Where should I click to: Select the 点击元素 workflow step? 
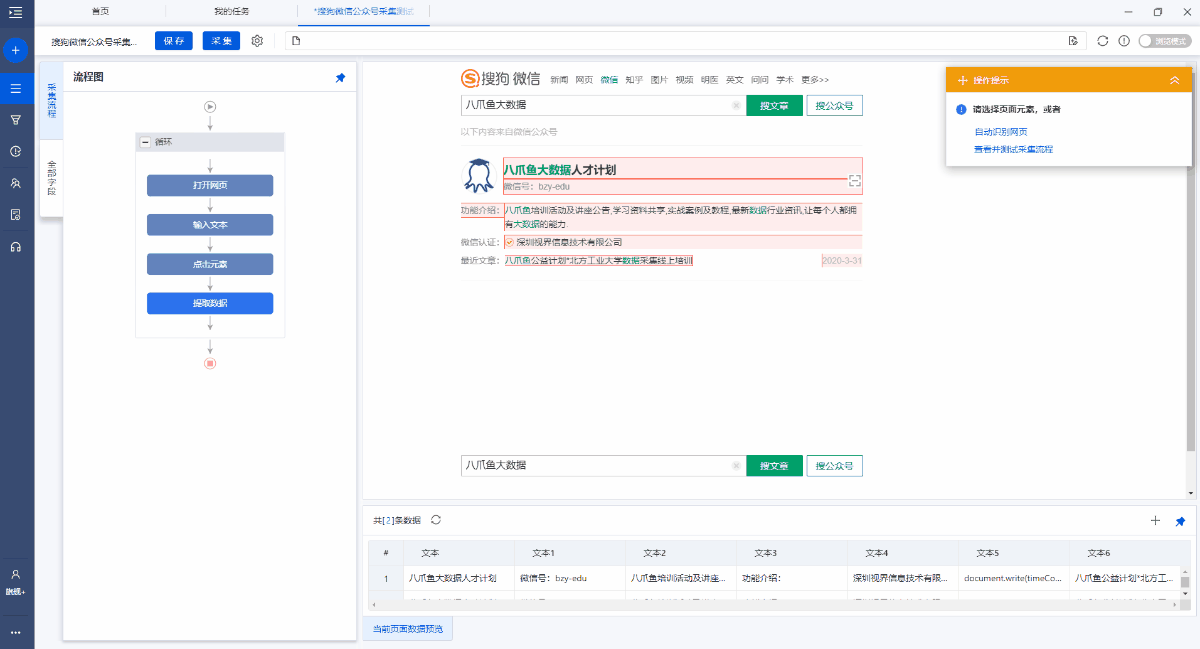[x=210, y=264]
